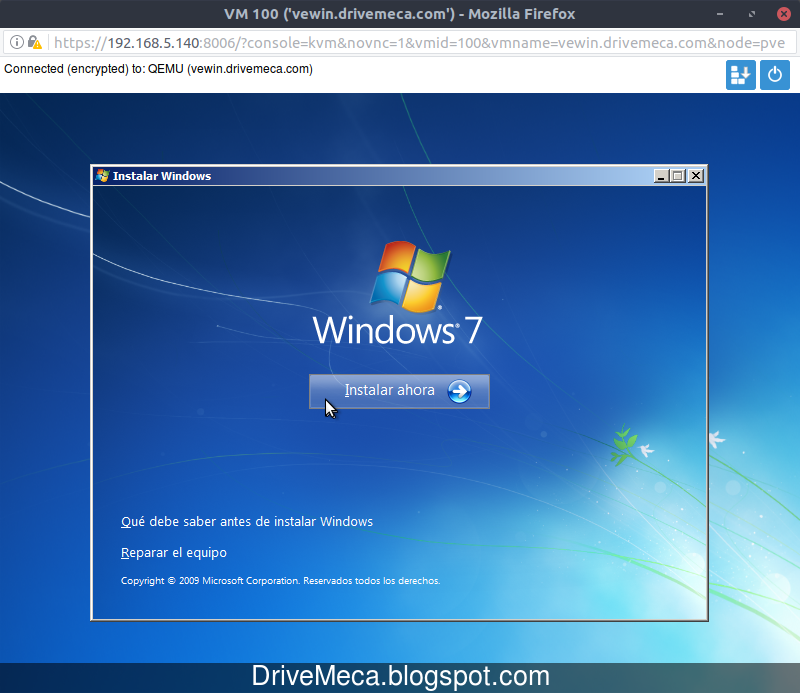The height and width of the screenshot is (693, 800).
Task: Click the Windows flag icon in the dialog title bar
Action: pos(103,176)
